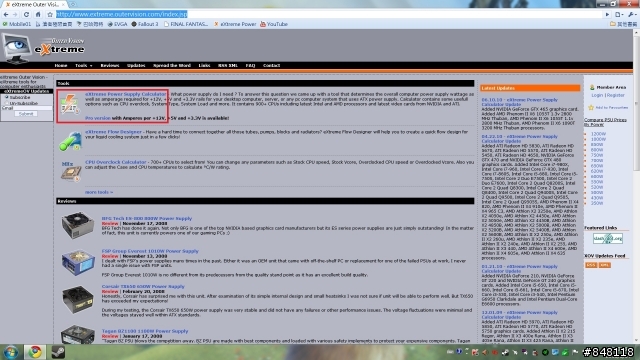The image size is (640, 360).
Task: Open the 06.10.10 Calculator Update link
Action: (x=519, y=102)
